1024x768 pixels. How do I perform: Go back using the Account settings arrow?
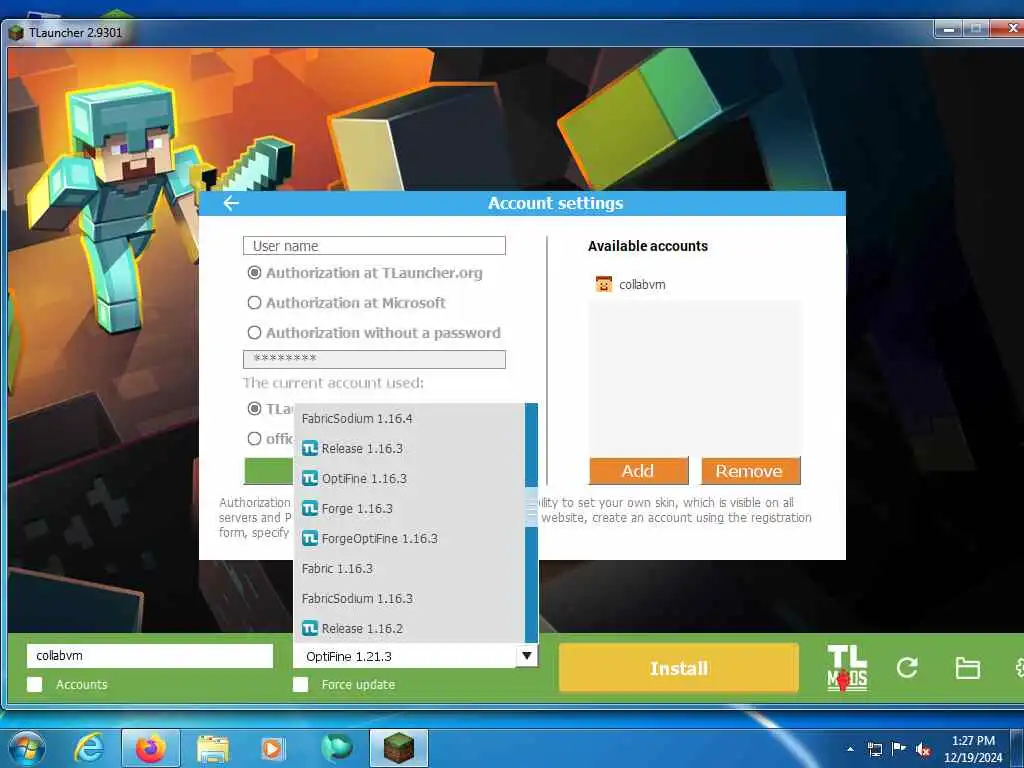pyautogui.click(x=231, y=203)
